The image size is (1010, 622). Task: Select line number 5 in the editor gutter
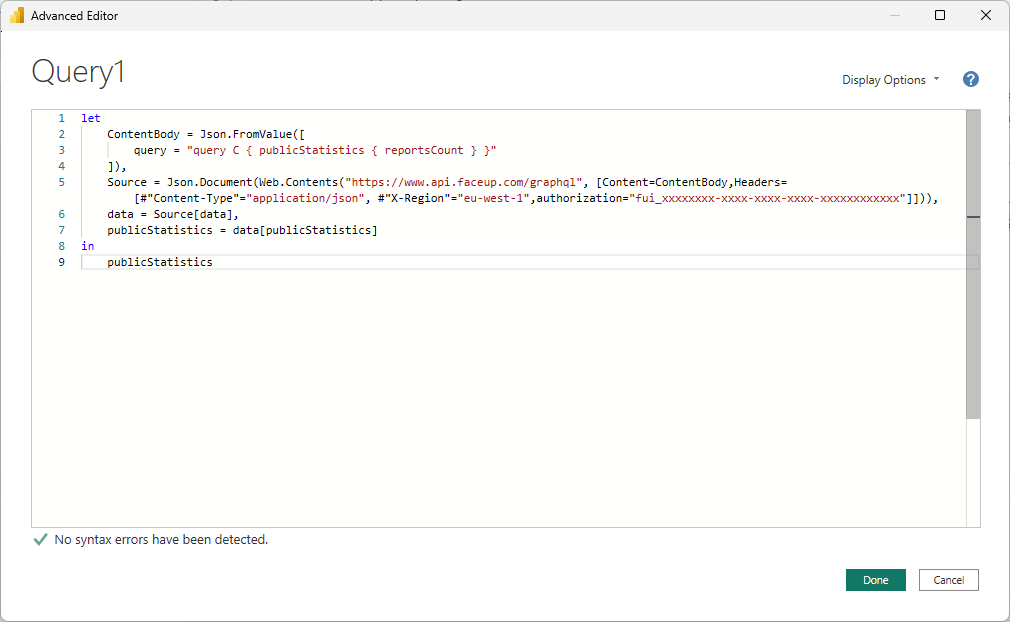[x=61, y=181]
